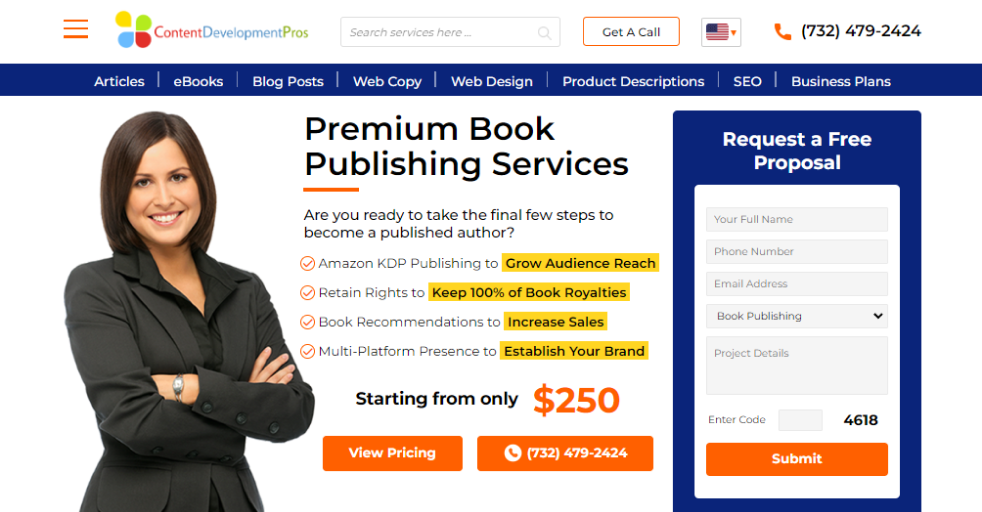Focus the Your Full Name field
This screenshot has width=982, height=512.
click(x=797, y=220)
